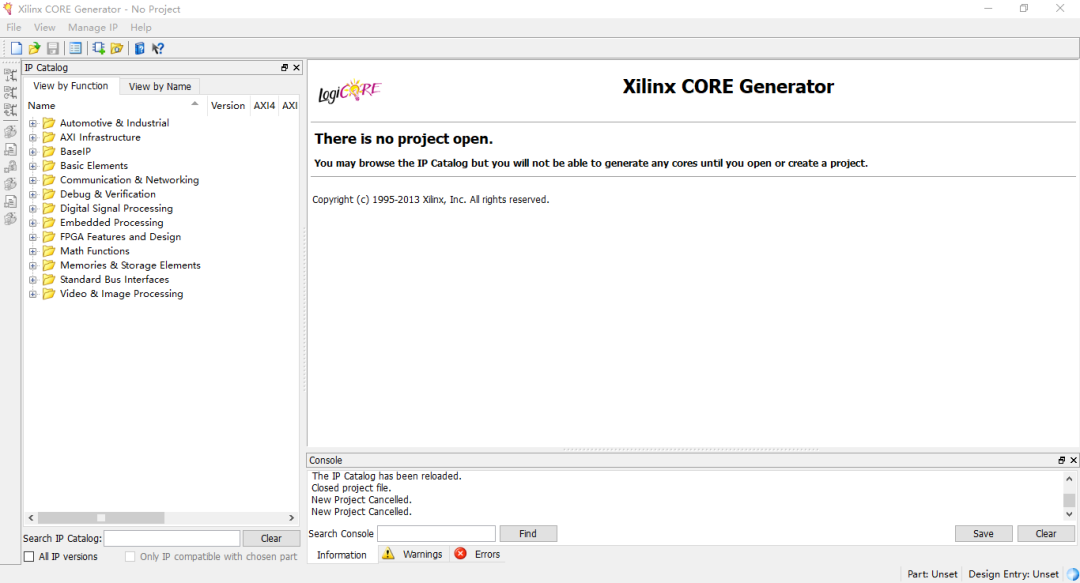Image resolution: width=1080 pixels, height=583 pixels.
Task: Expand the Communication & Networking tree node
Action: click(x=32, y=179)
